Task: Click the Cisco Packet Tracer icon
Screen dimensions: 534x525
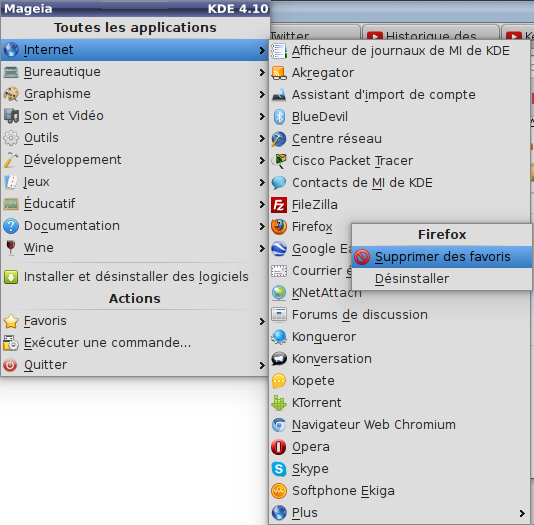Action: [279, 161]
